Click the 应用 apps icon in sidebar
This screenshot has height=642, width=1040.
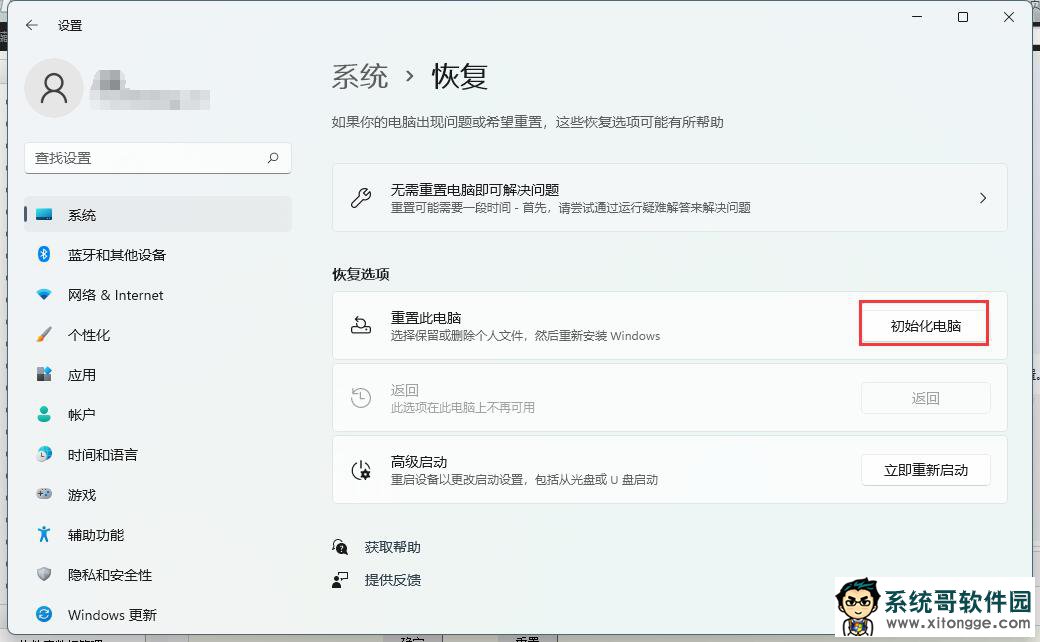coord(44,375)
